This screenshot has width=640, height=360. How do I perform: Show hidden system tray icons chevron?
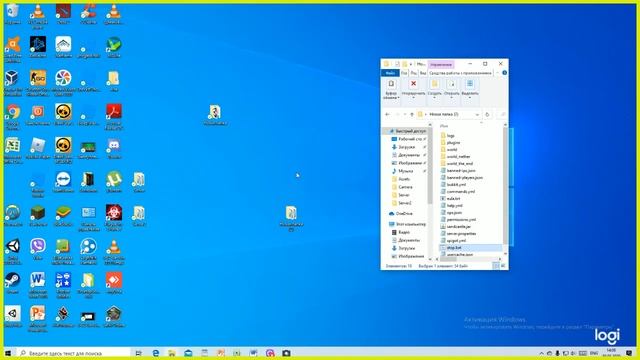(542, 353)
